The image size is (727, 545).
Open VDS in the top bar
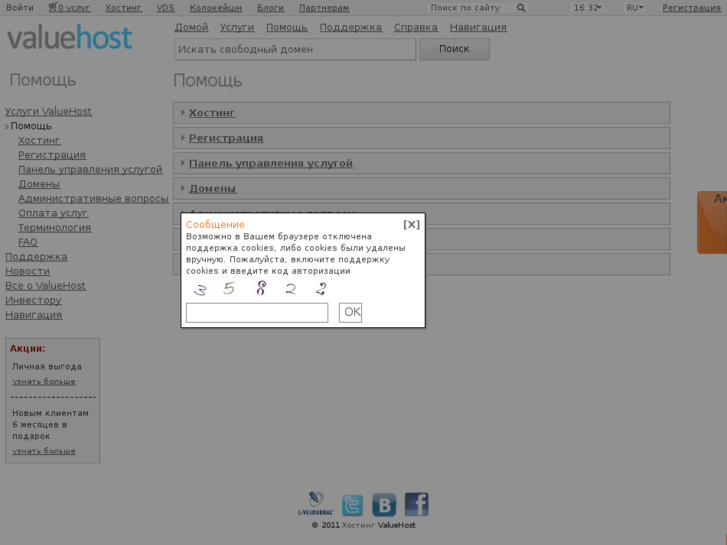[166, 8]
